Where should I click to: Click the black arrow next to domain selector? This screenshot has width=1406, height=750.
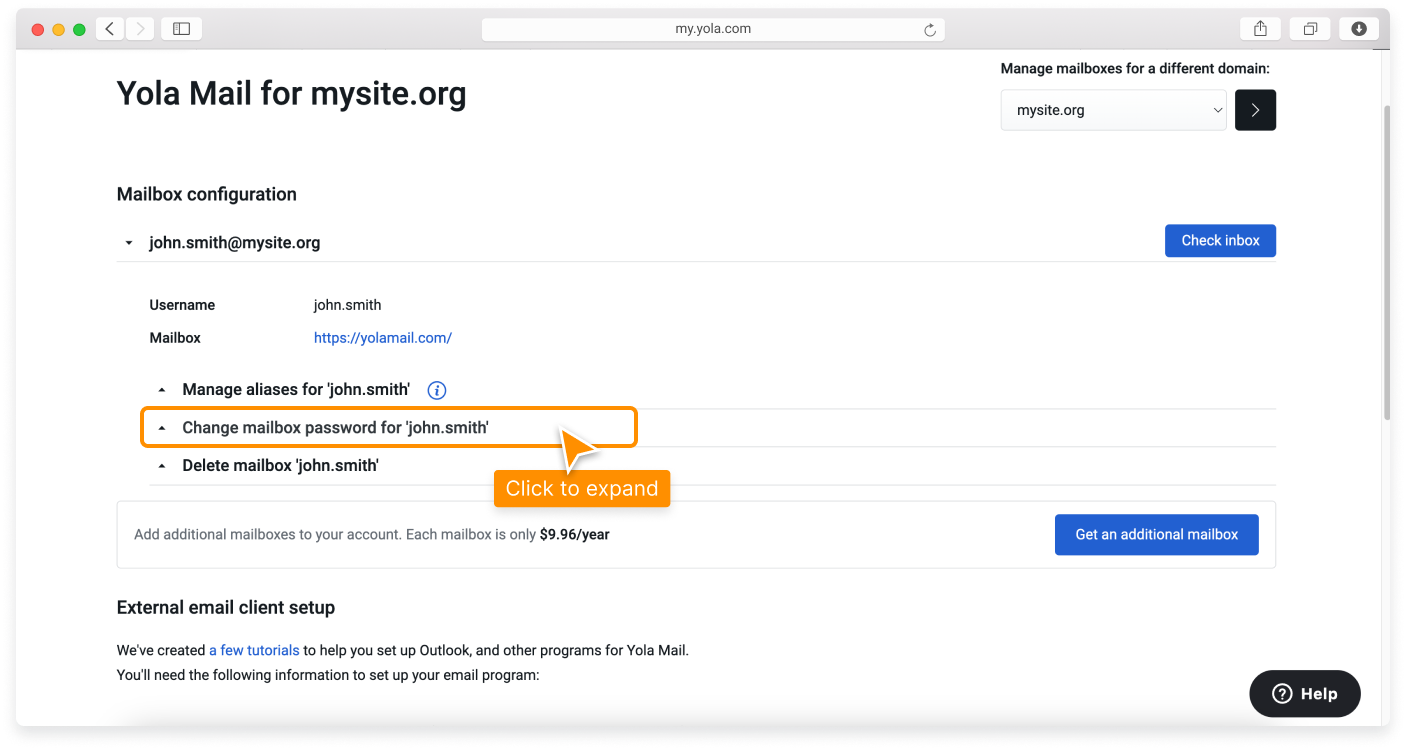(x=1255, y=110)
